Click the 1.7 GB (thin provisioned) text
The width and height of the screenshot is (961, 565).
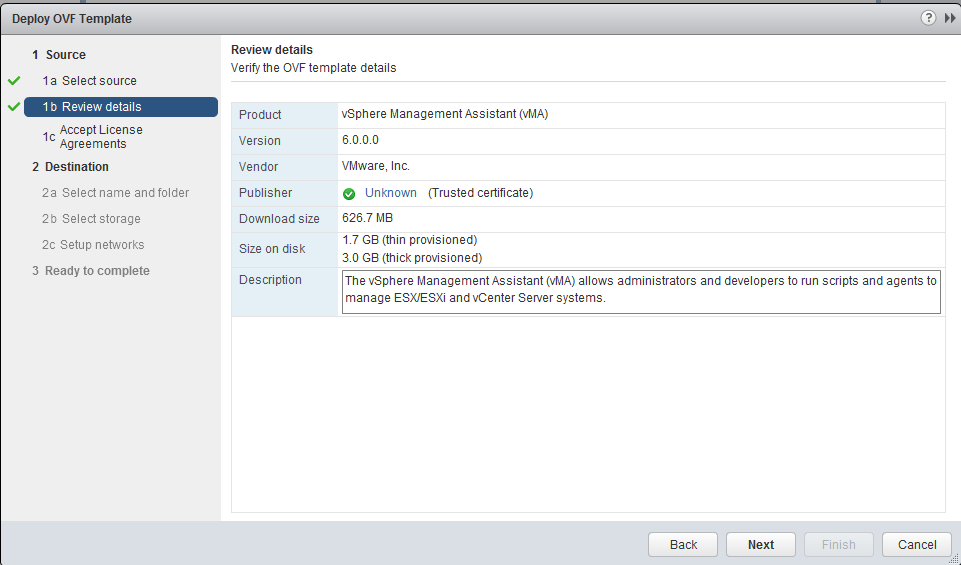(x=409, y=240)
